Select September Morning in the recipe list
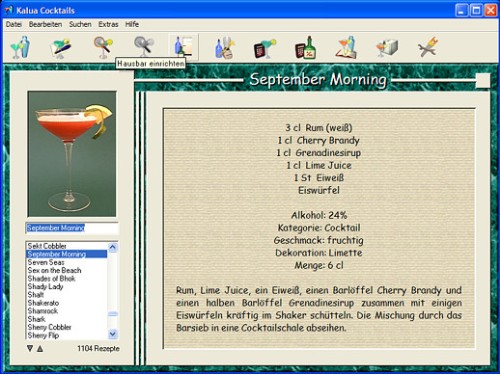 coord(67,254)
